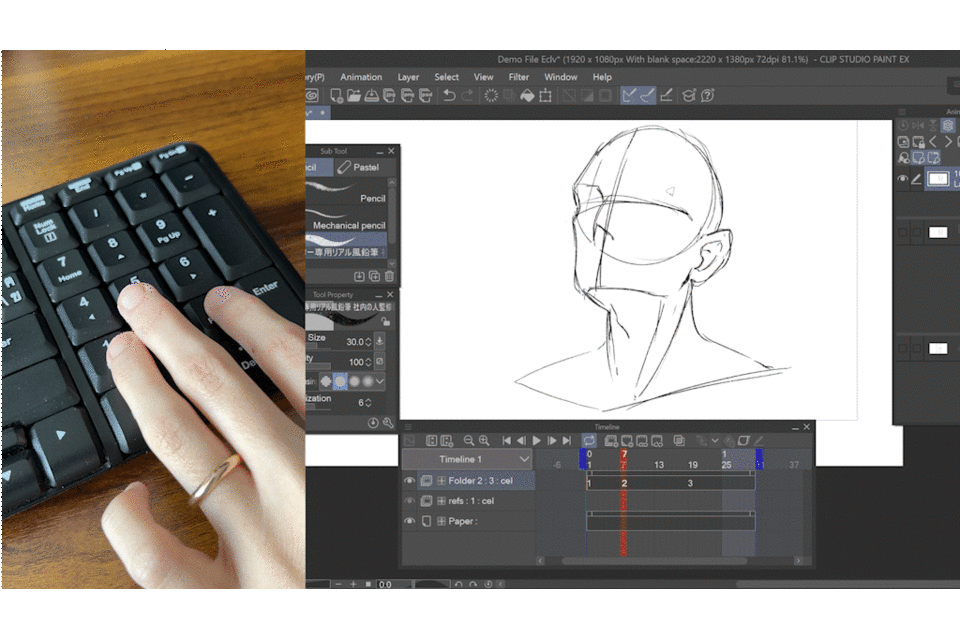Add a new animation cel from Timeline toolbar
The image size is (960, 639).
(626, 441)
